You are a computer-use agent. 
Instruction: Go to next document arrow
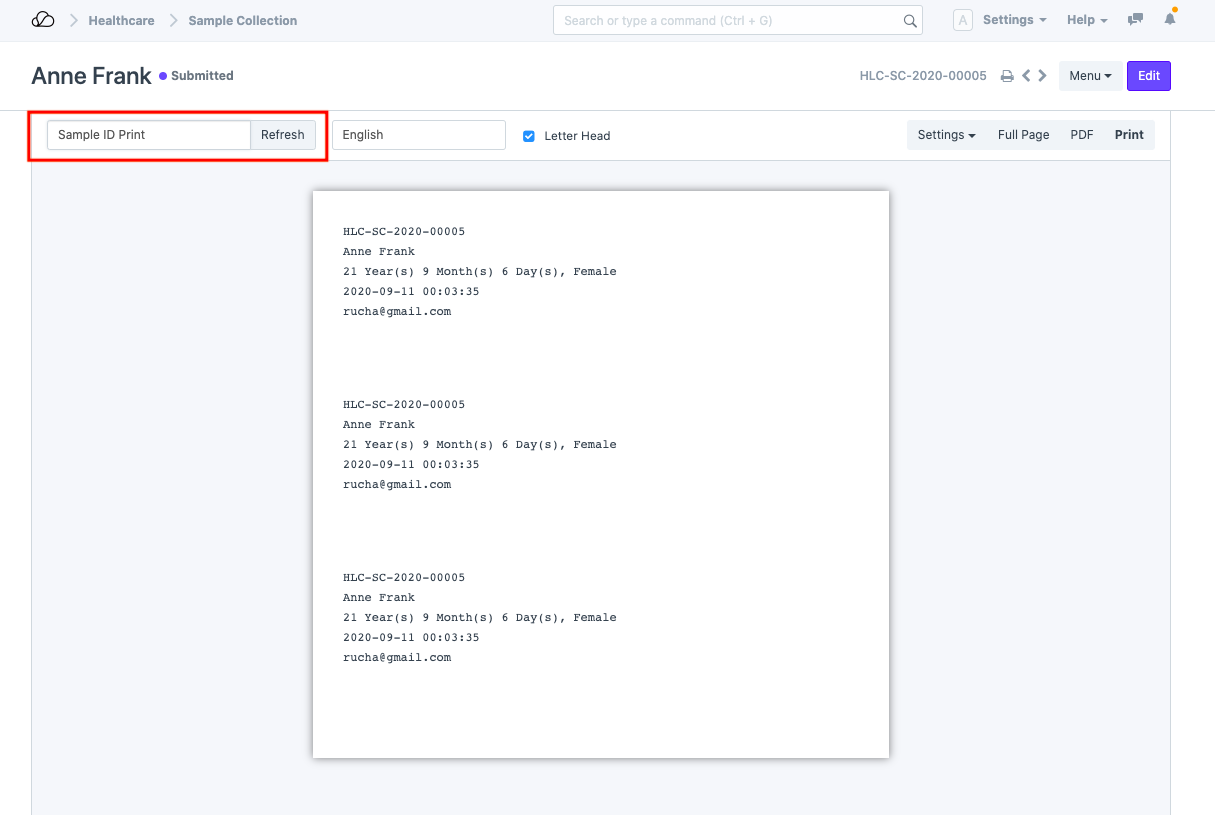(1043, 76)
